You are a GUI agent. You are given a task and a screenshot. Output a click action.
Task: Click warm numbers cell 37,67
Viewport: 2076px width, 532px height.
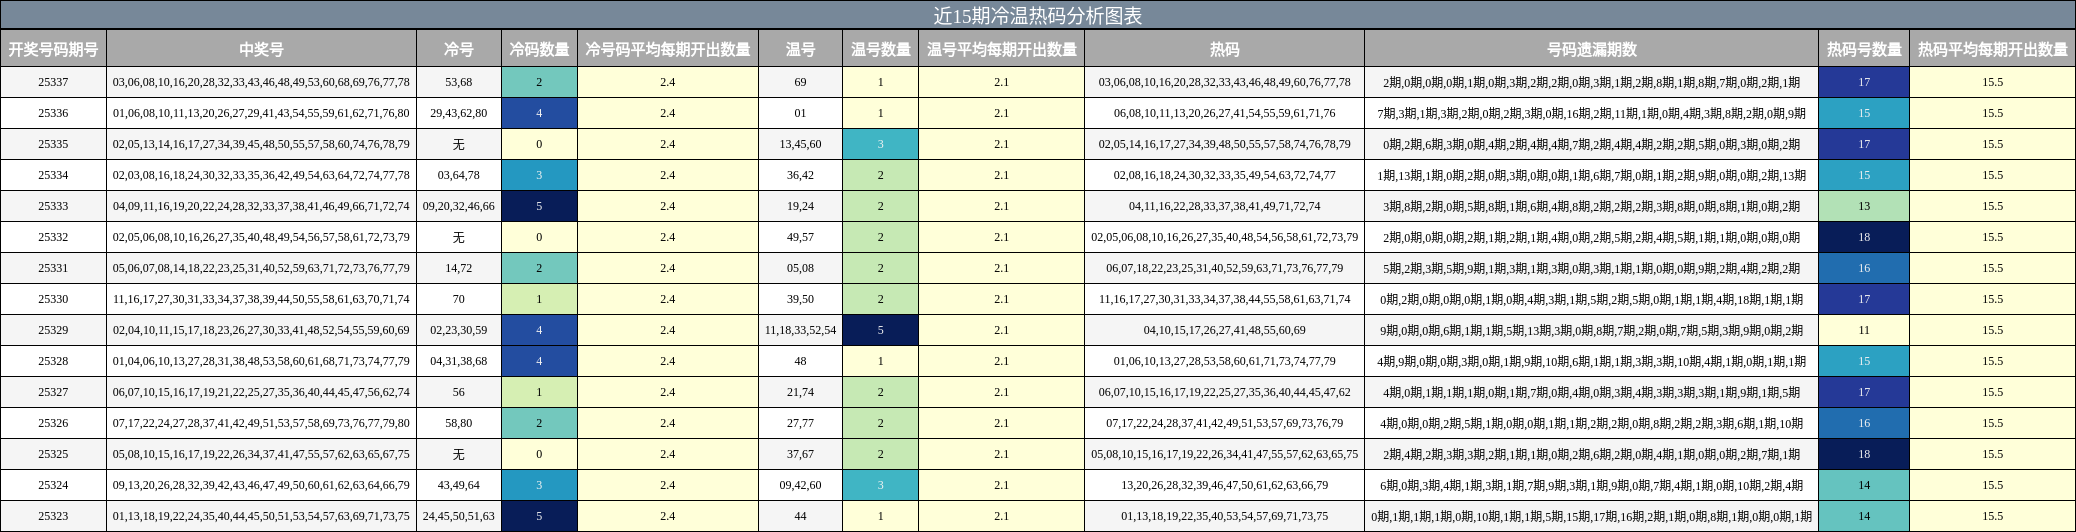(800, 454)
